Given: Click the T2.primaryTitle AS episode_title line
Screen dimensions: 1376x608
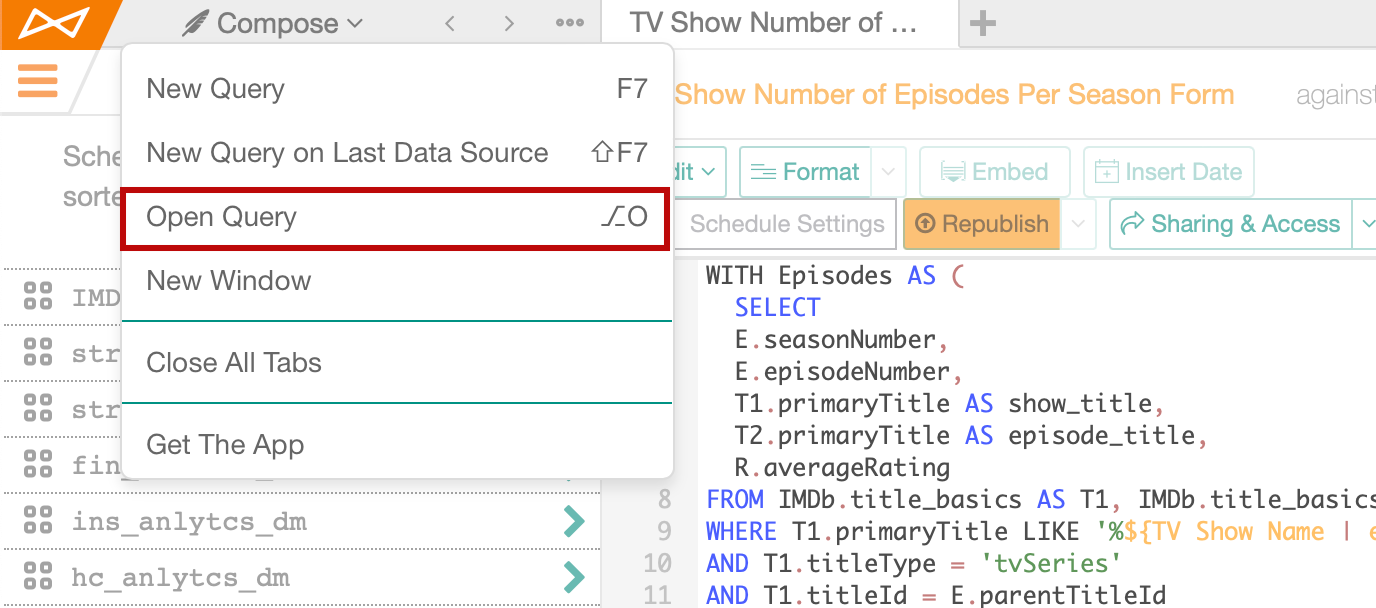Looking at the screenshot, I should [x=971, y=435].
